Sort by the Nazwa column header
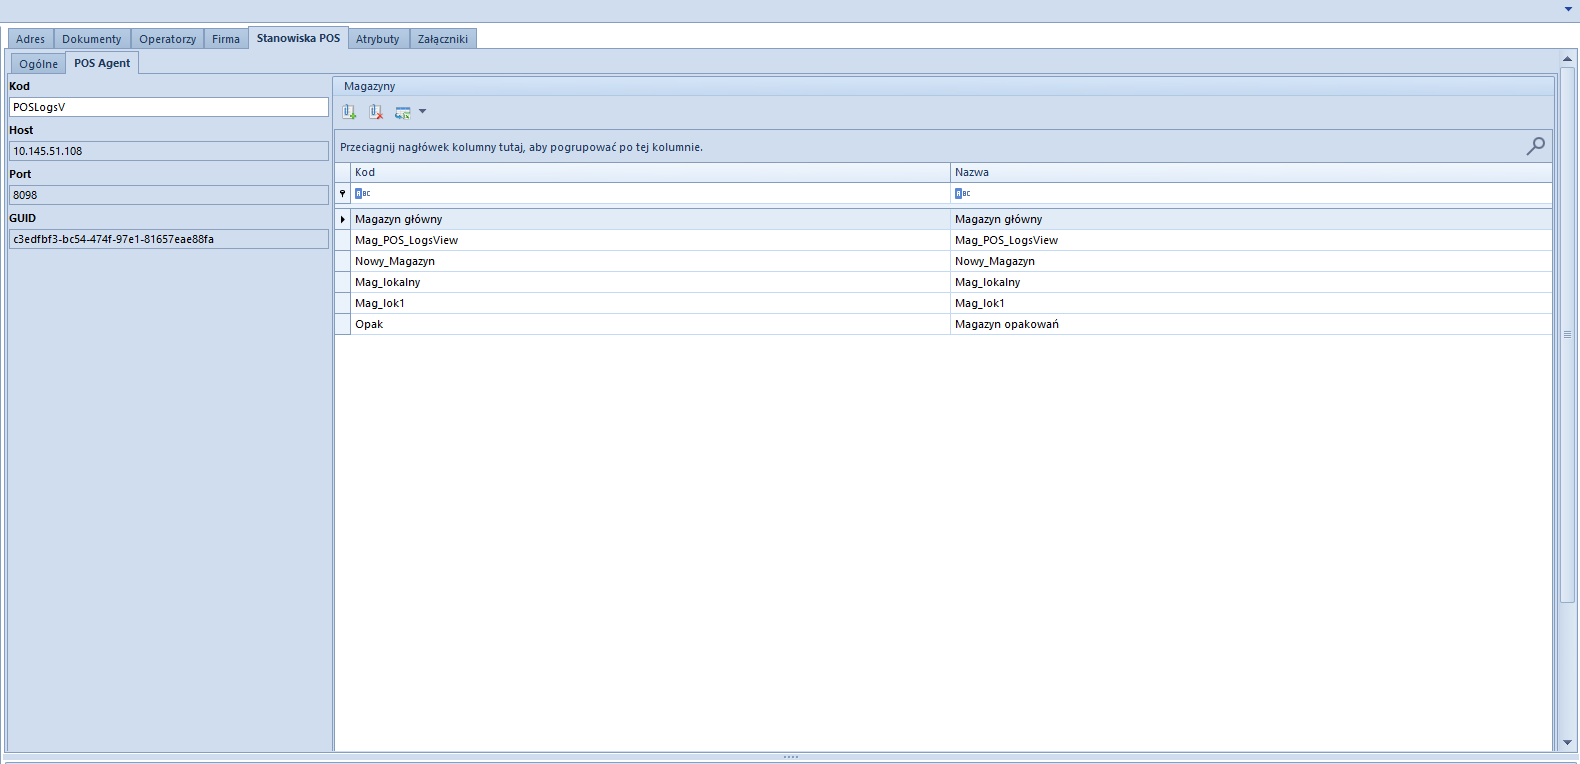1580x764 pixels. coord(1251,172)
